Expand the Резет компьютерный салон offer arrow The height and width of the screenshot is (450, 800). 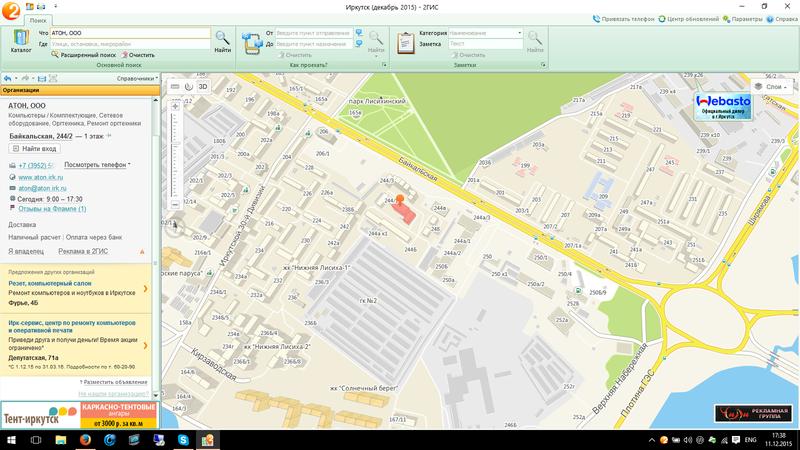point(145,289)
